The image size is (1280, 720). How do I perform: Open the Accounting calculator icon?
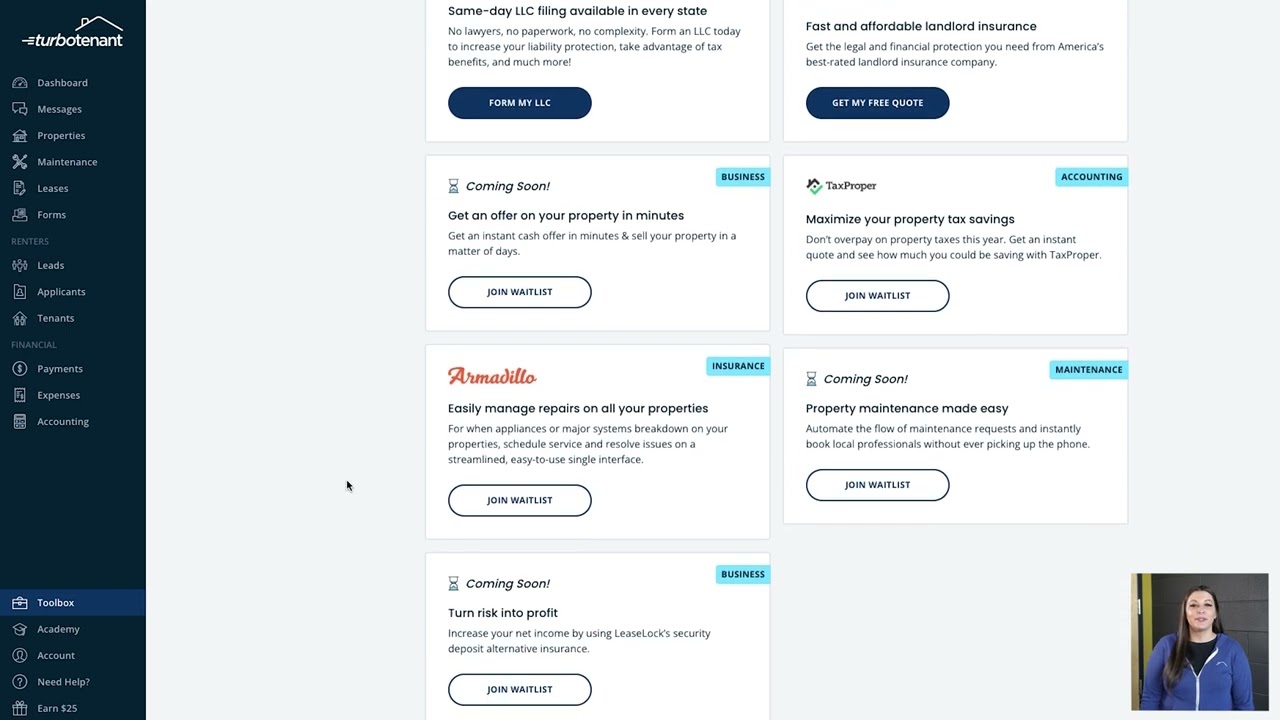point(20,422)
